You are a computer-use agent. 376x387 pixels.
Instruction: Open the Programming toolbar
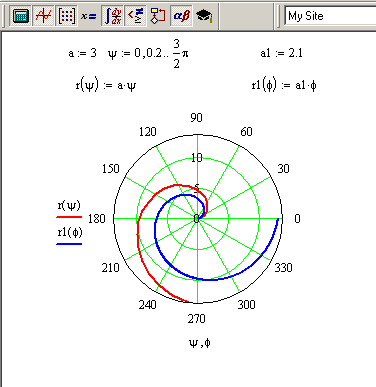coord(158,16)
